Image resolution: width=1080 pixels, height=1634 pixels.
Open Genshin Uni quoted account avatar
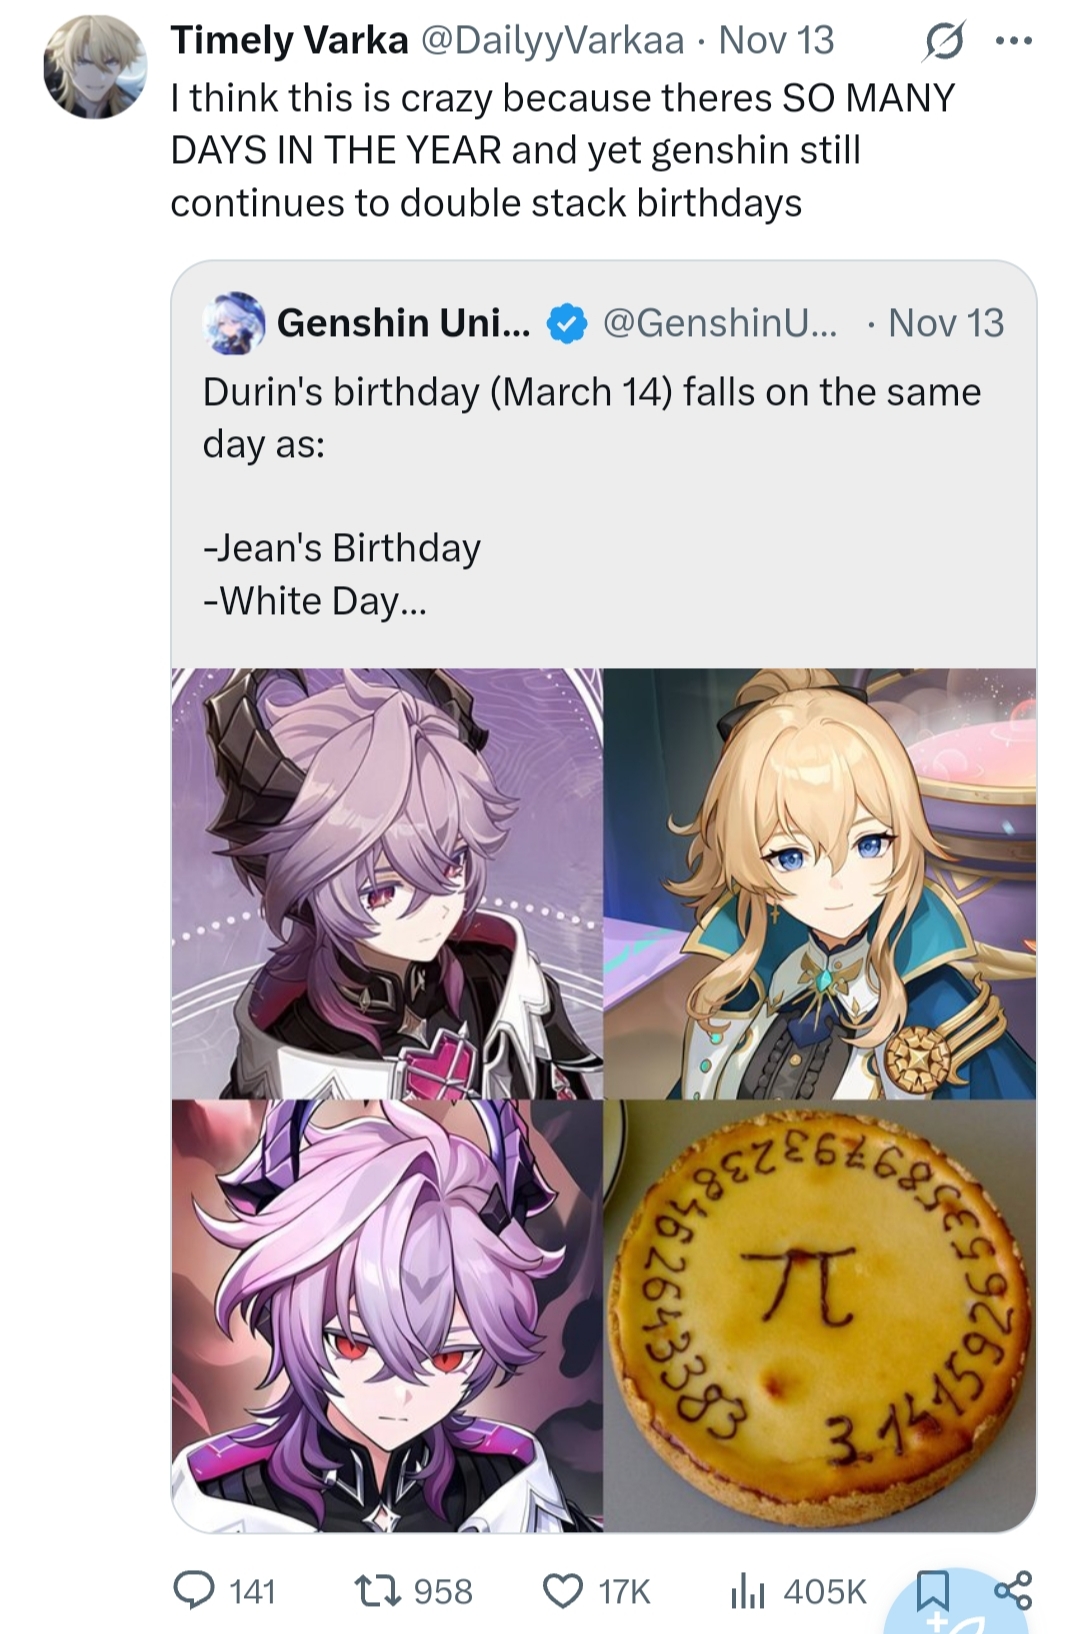coord(233,323)
